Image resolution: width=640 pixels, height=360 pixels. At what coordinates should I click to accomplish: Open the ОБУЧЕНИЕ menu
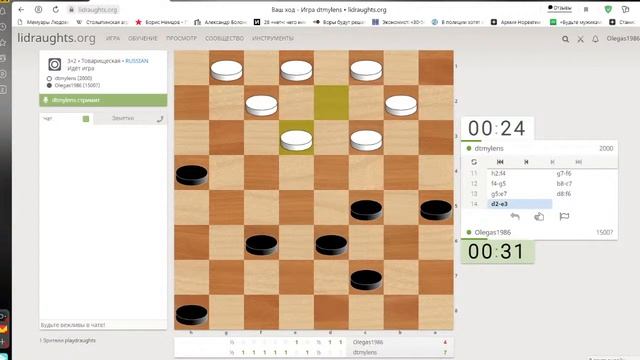pyautogui.click(x=142, y=38)
